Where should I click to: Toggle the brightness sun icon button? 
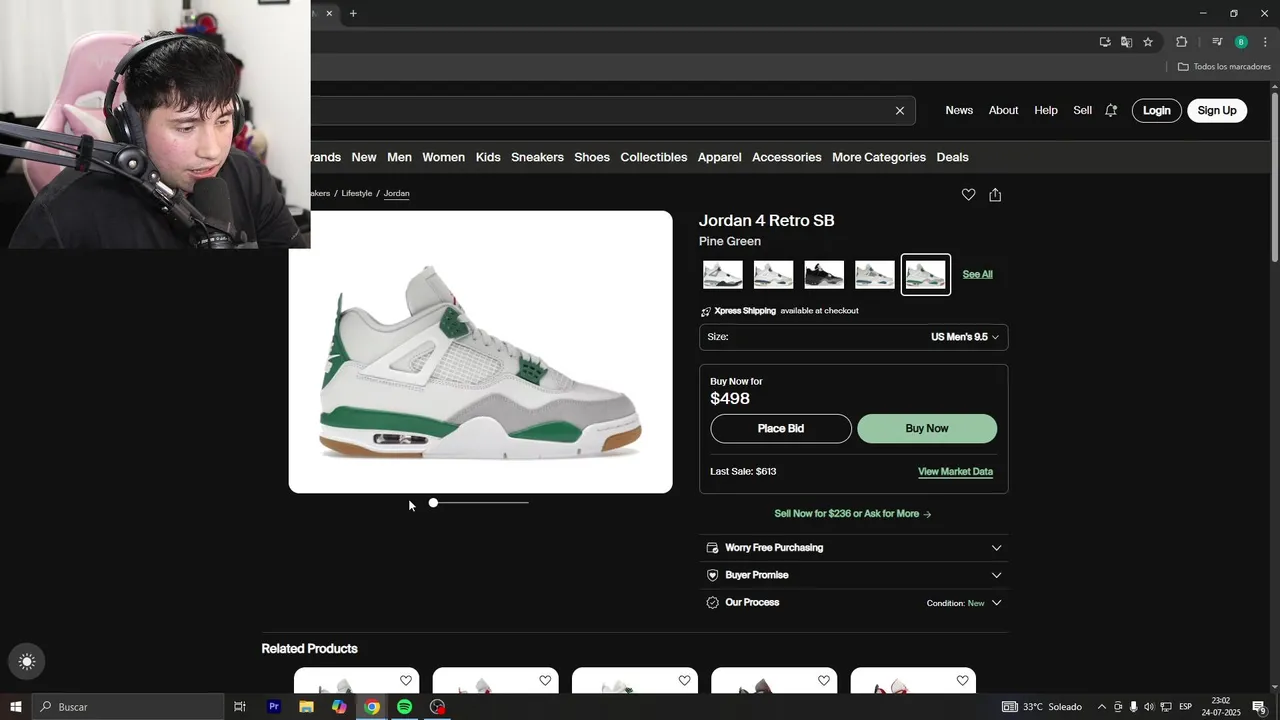pos(27,661)
